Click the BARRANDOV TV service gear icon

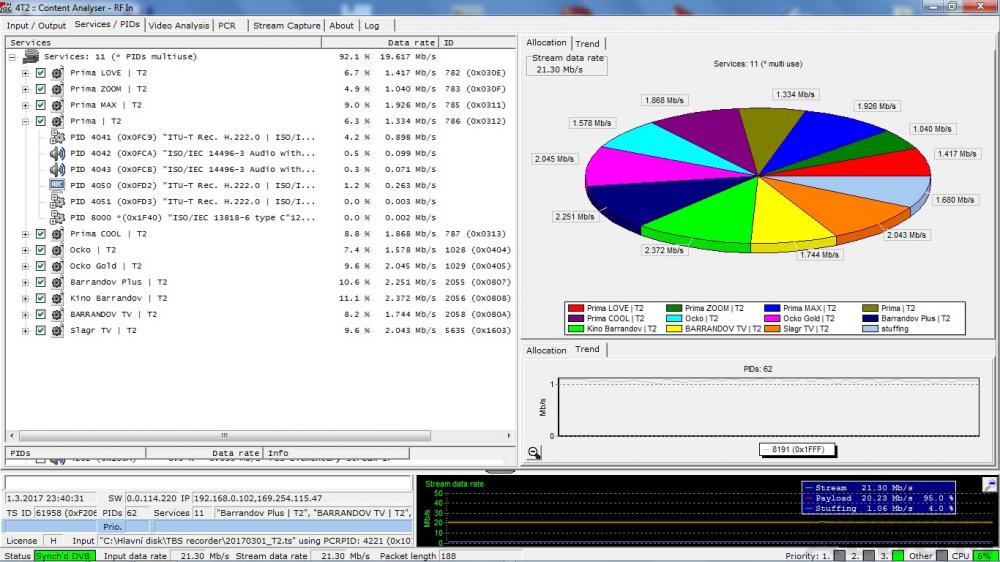tap(57, 314)
